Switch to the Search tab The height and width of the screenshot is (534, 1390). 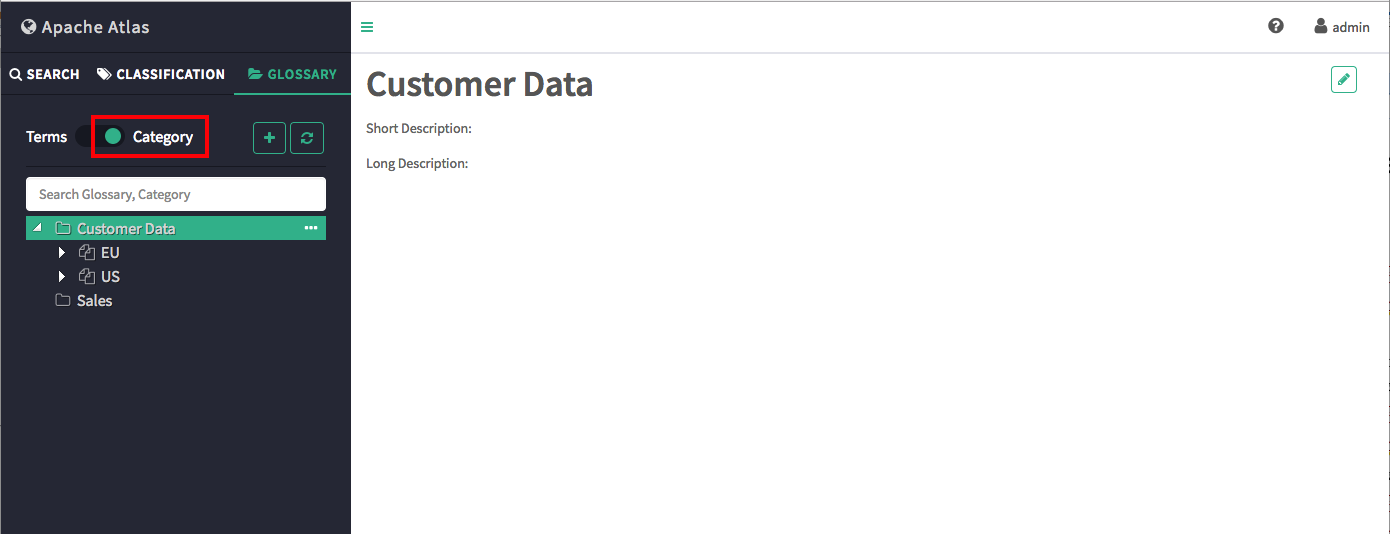[45, 74]
